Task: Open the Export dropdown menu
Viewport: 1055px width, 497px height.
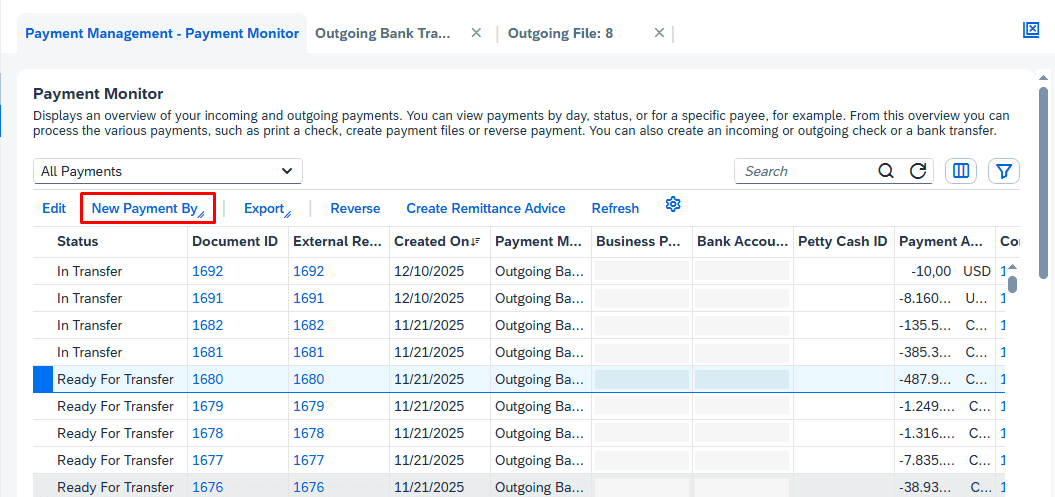Action: (266, 208)
